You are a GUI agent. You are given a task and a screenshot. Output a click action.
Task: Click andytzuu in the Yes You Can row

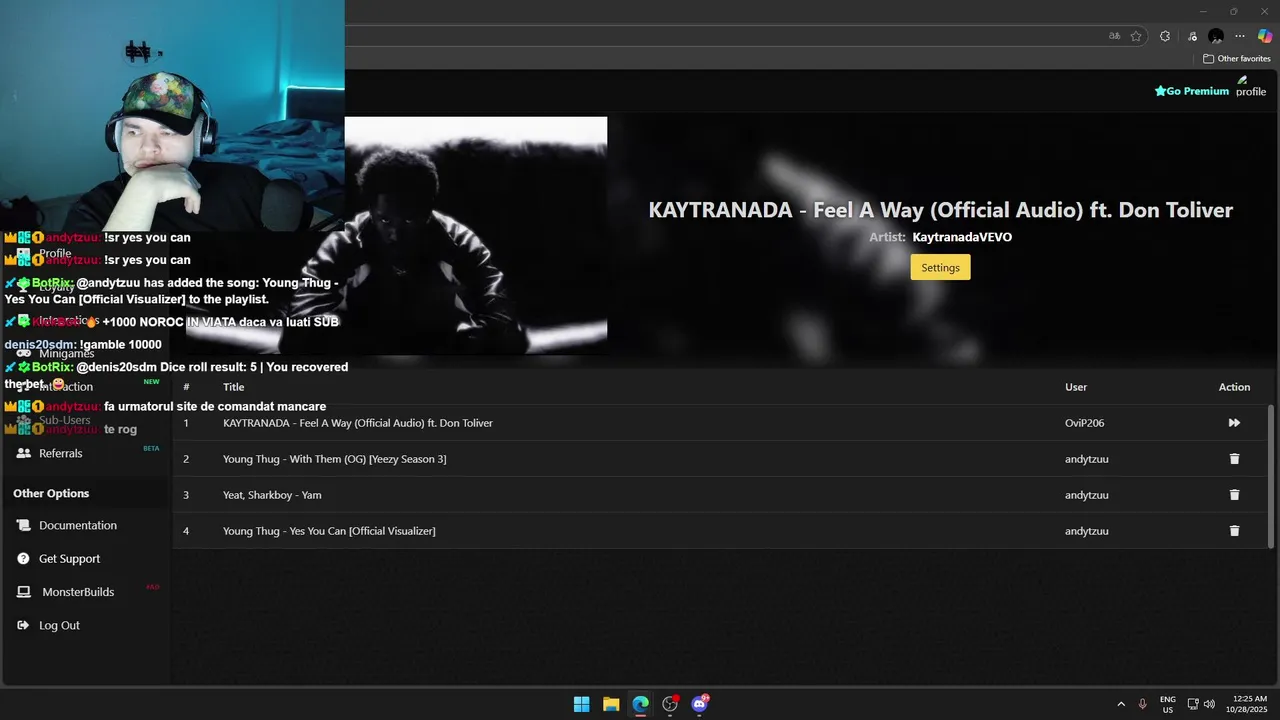coord(1087,531)
